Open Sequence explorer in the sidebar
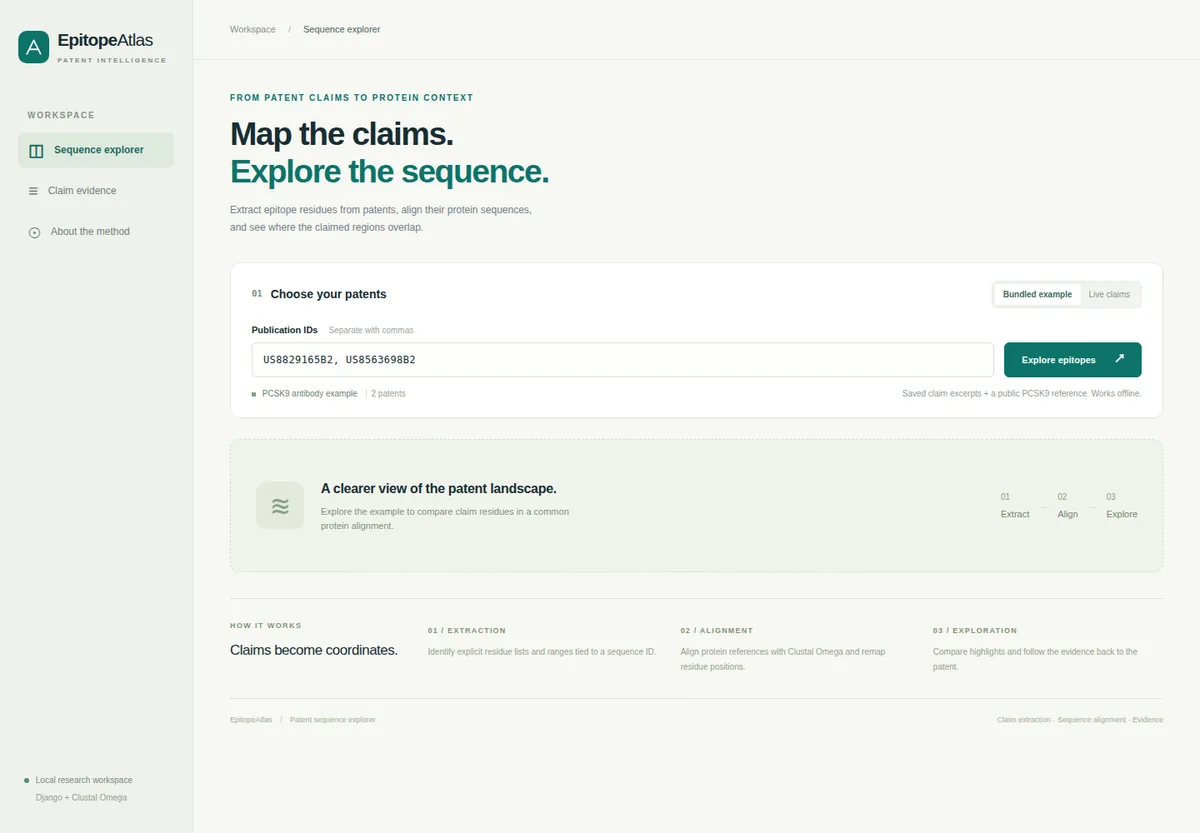The height and width of the screenshot is (833, 1200). pos(96,150)
